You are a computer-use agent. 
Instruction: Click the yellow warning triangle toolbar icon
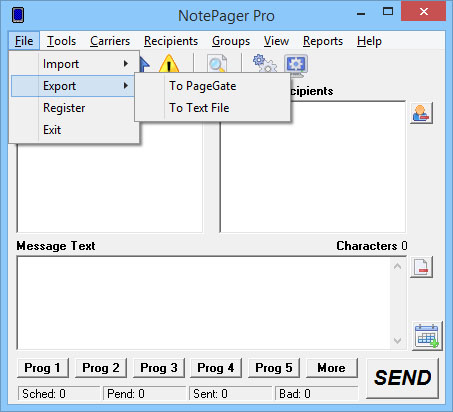[x=169, y=64]
